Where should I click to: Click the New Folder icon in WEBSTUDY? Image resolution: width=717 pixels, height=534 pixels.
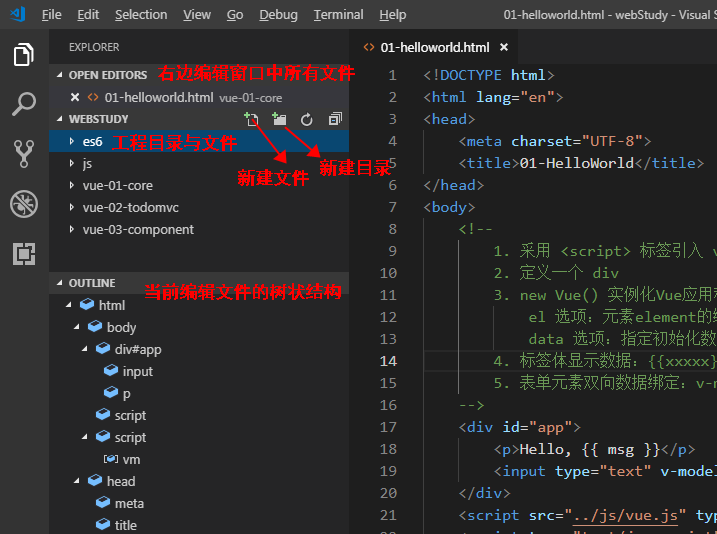click(x=279, y=119)
